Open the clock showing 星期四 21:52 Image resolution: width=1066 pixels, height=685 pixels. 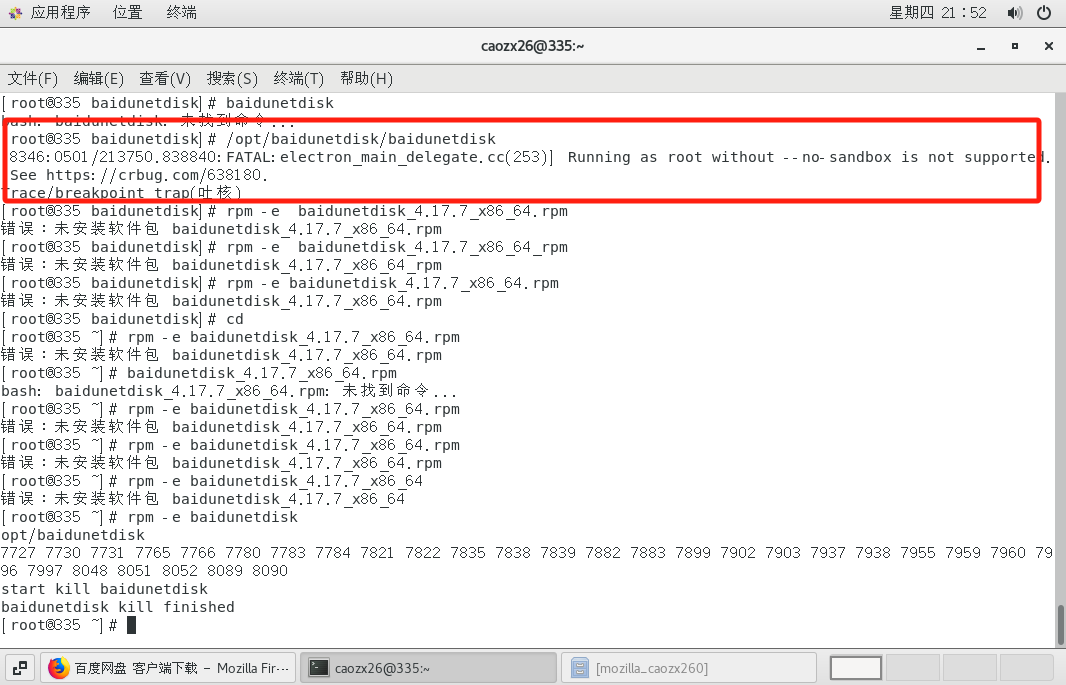point(938,12)
